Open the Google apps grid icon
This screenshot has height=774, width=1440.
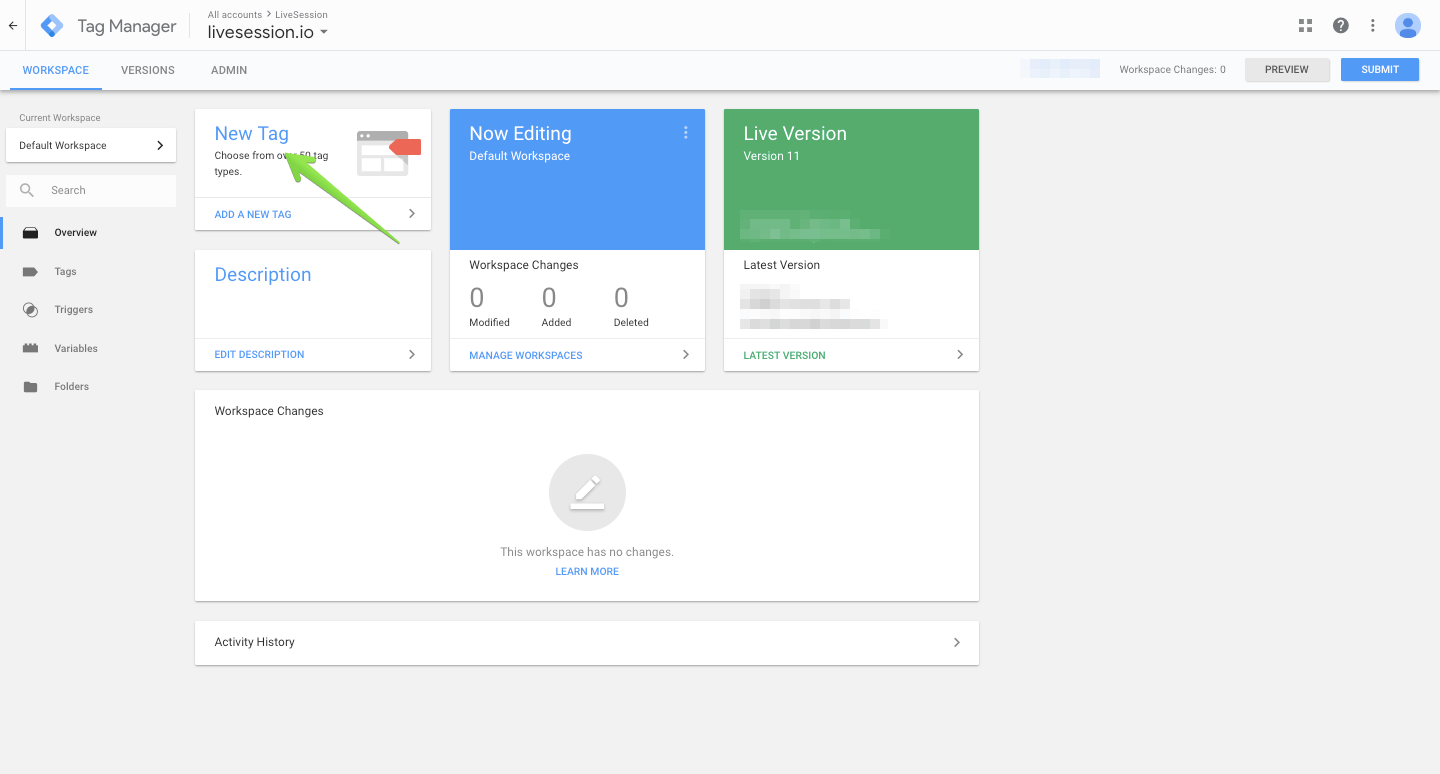1305,26
